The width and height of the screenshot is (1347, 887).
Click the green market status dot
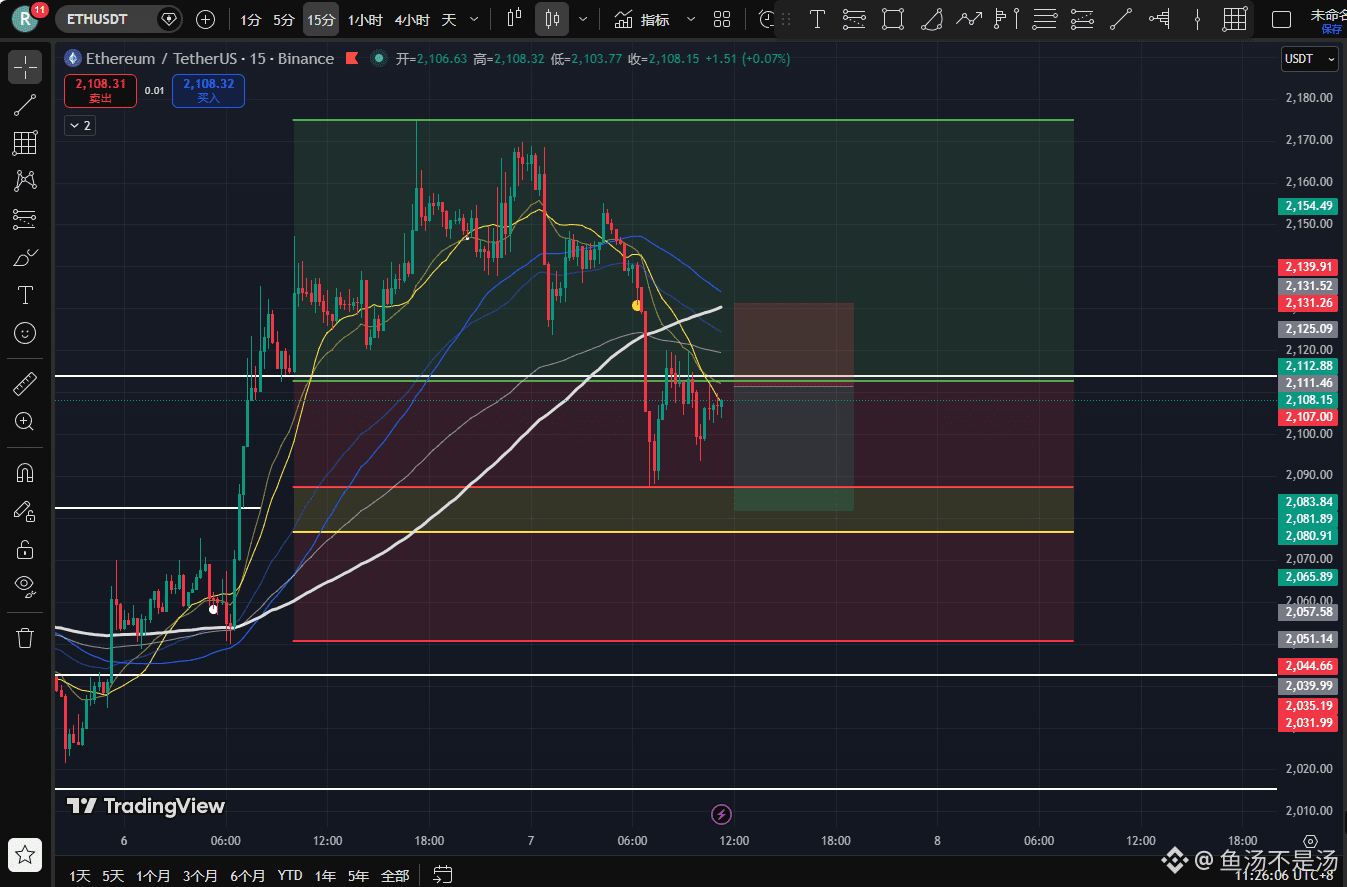378,59
